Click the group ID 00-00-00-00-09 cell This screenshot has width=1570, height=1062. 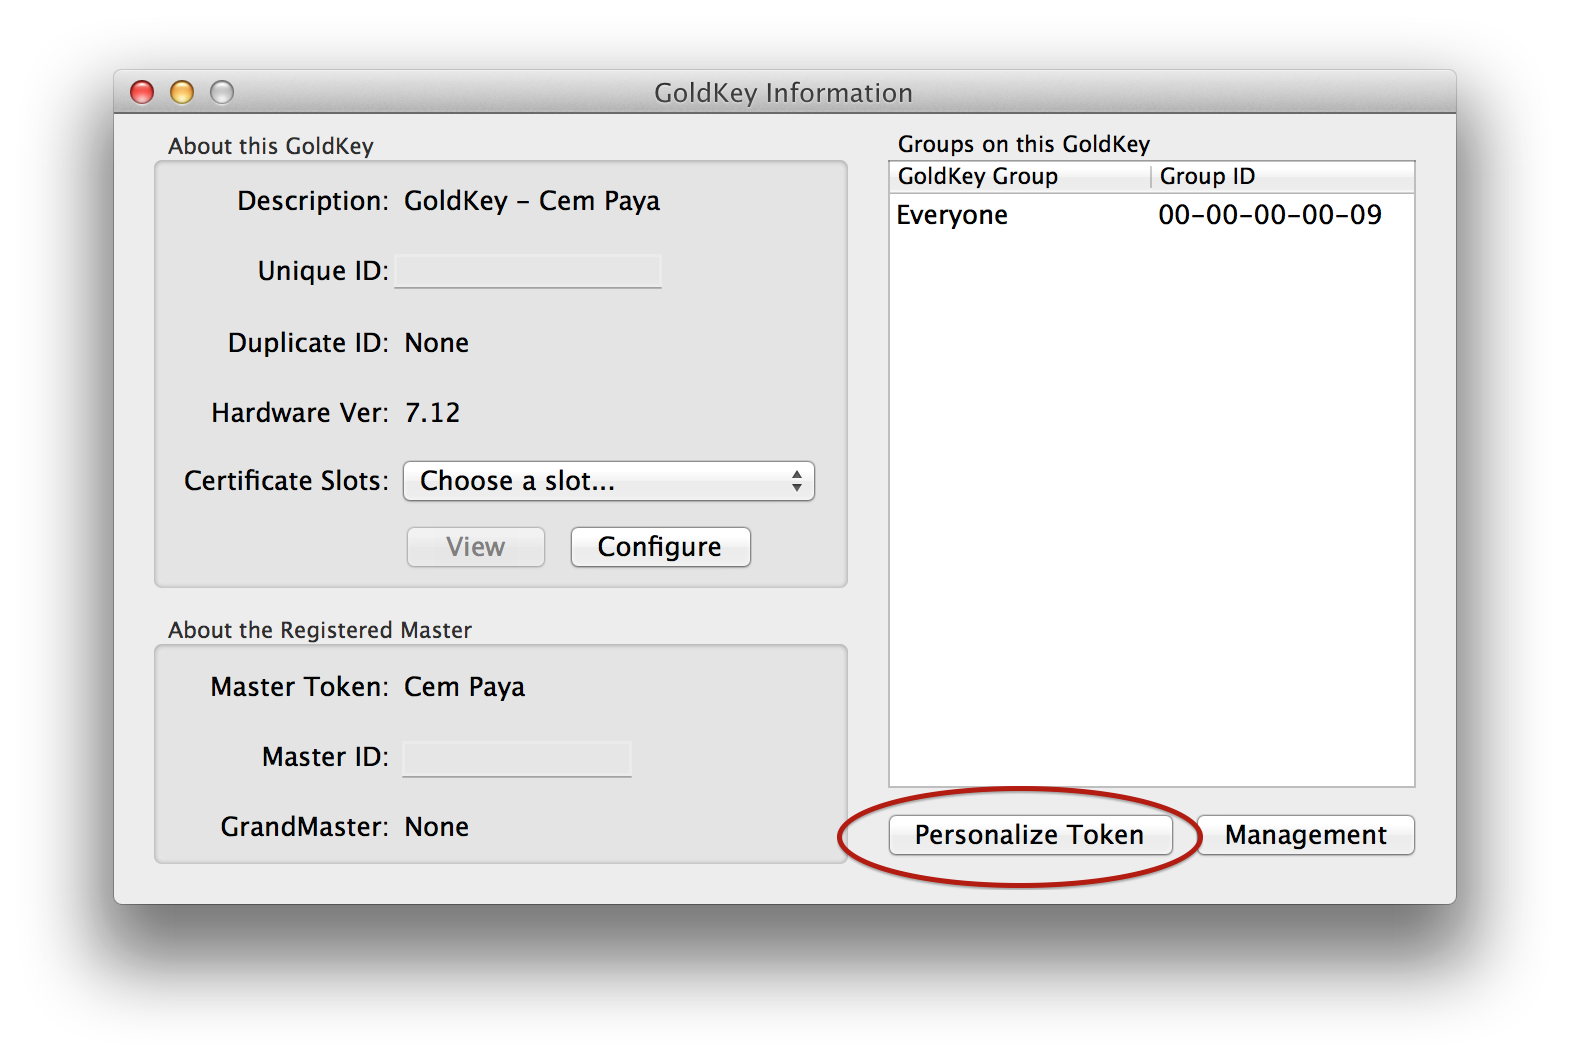coord(1270,215)
